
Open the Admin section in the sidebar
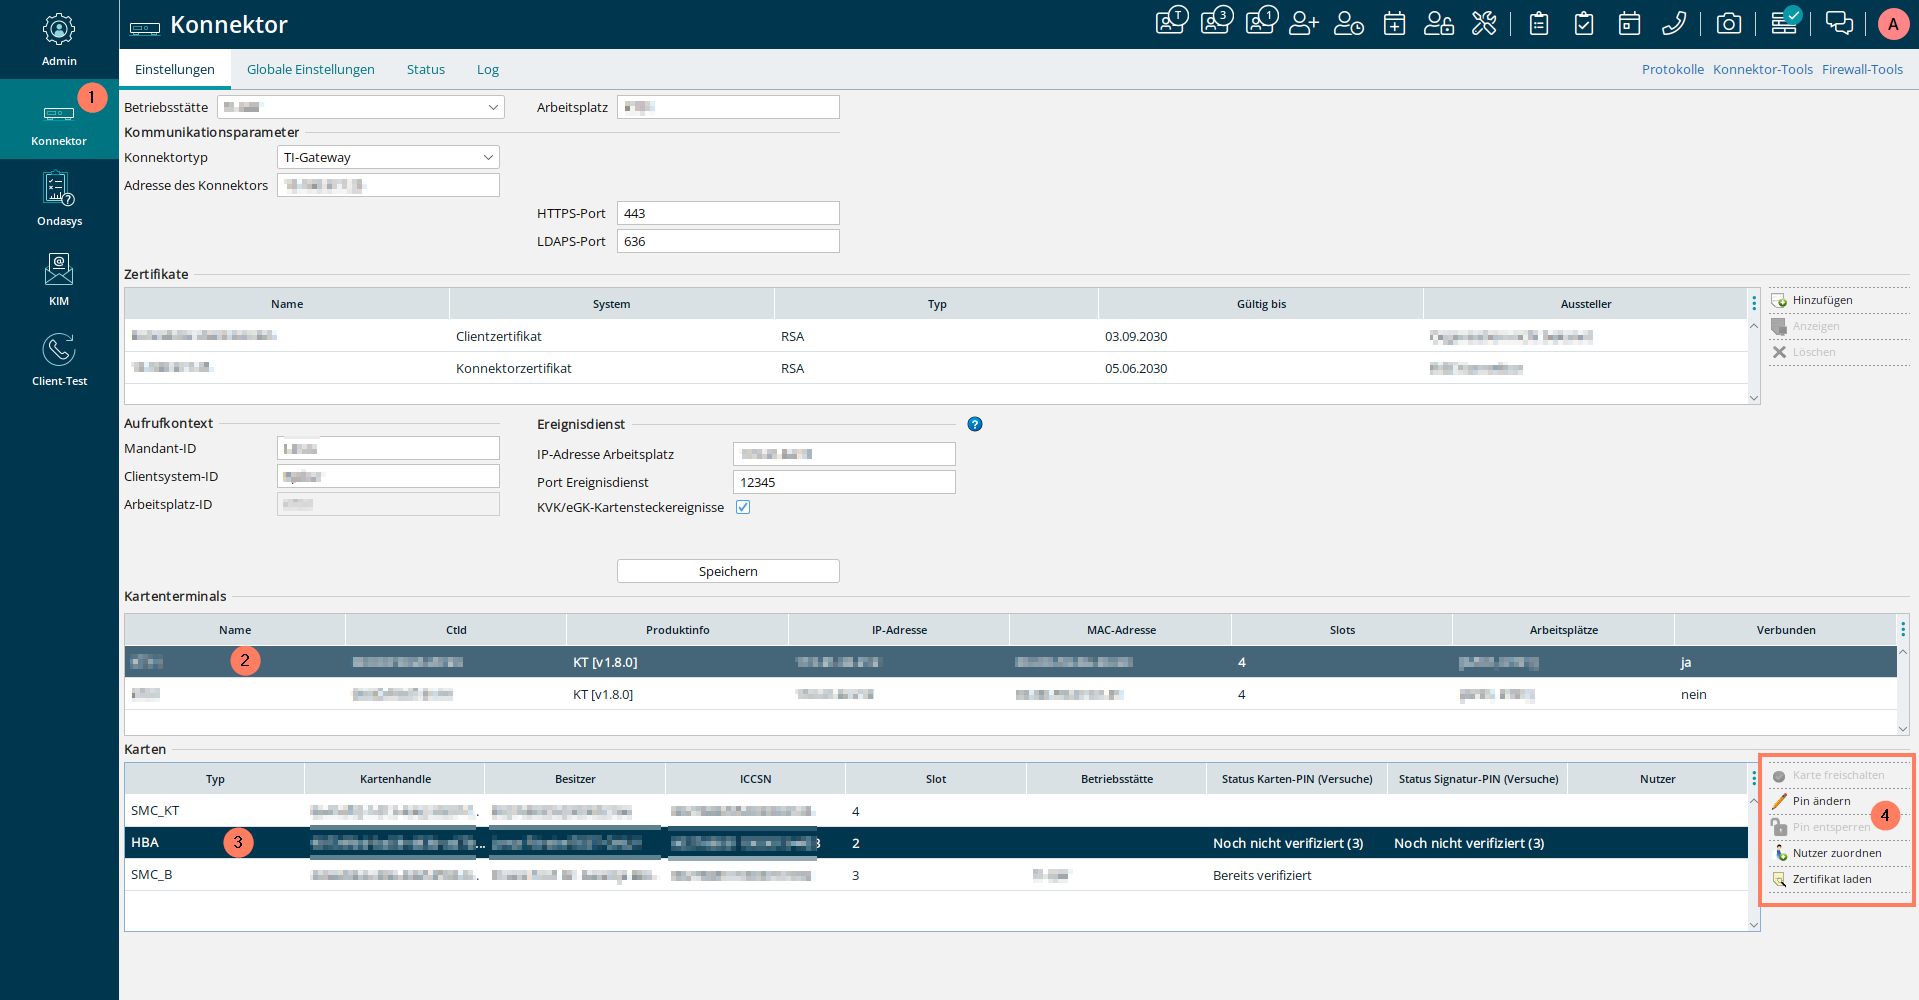pyautogui.click(x=59, y=40)
